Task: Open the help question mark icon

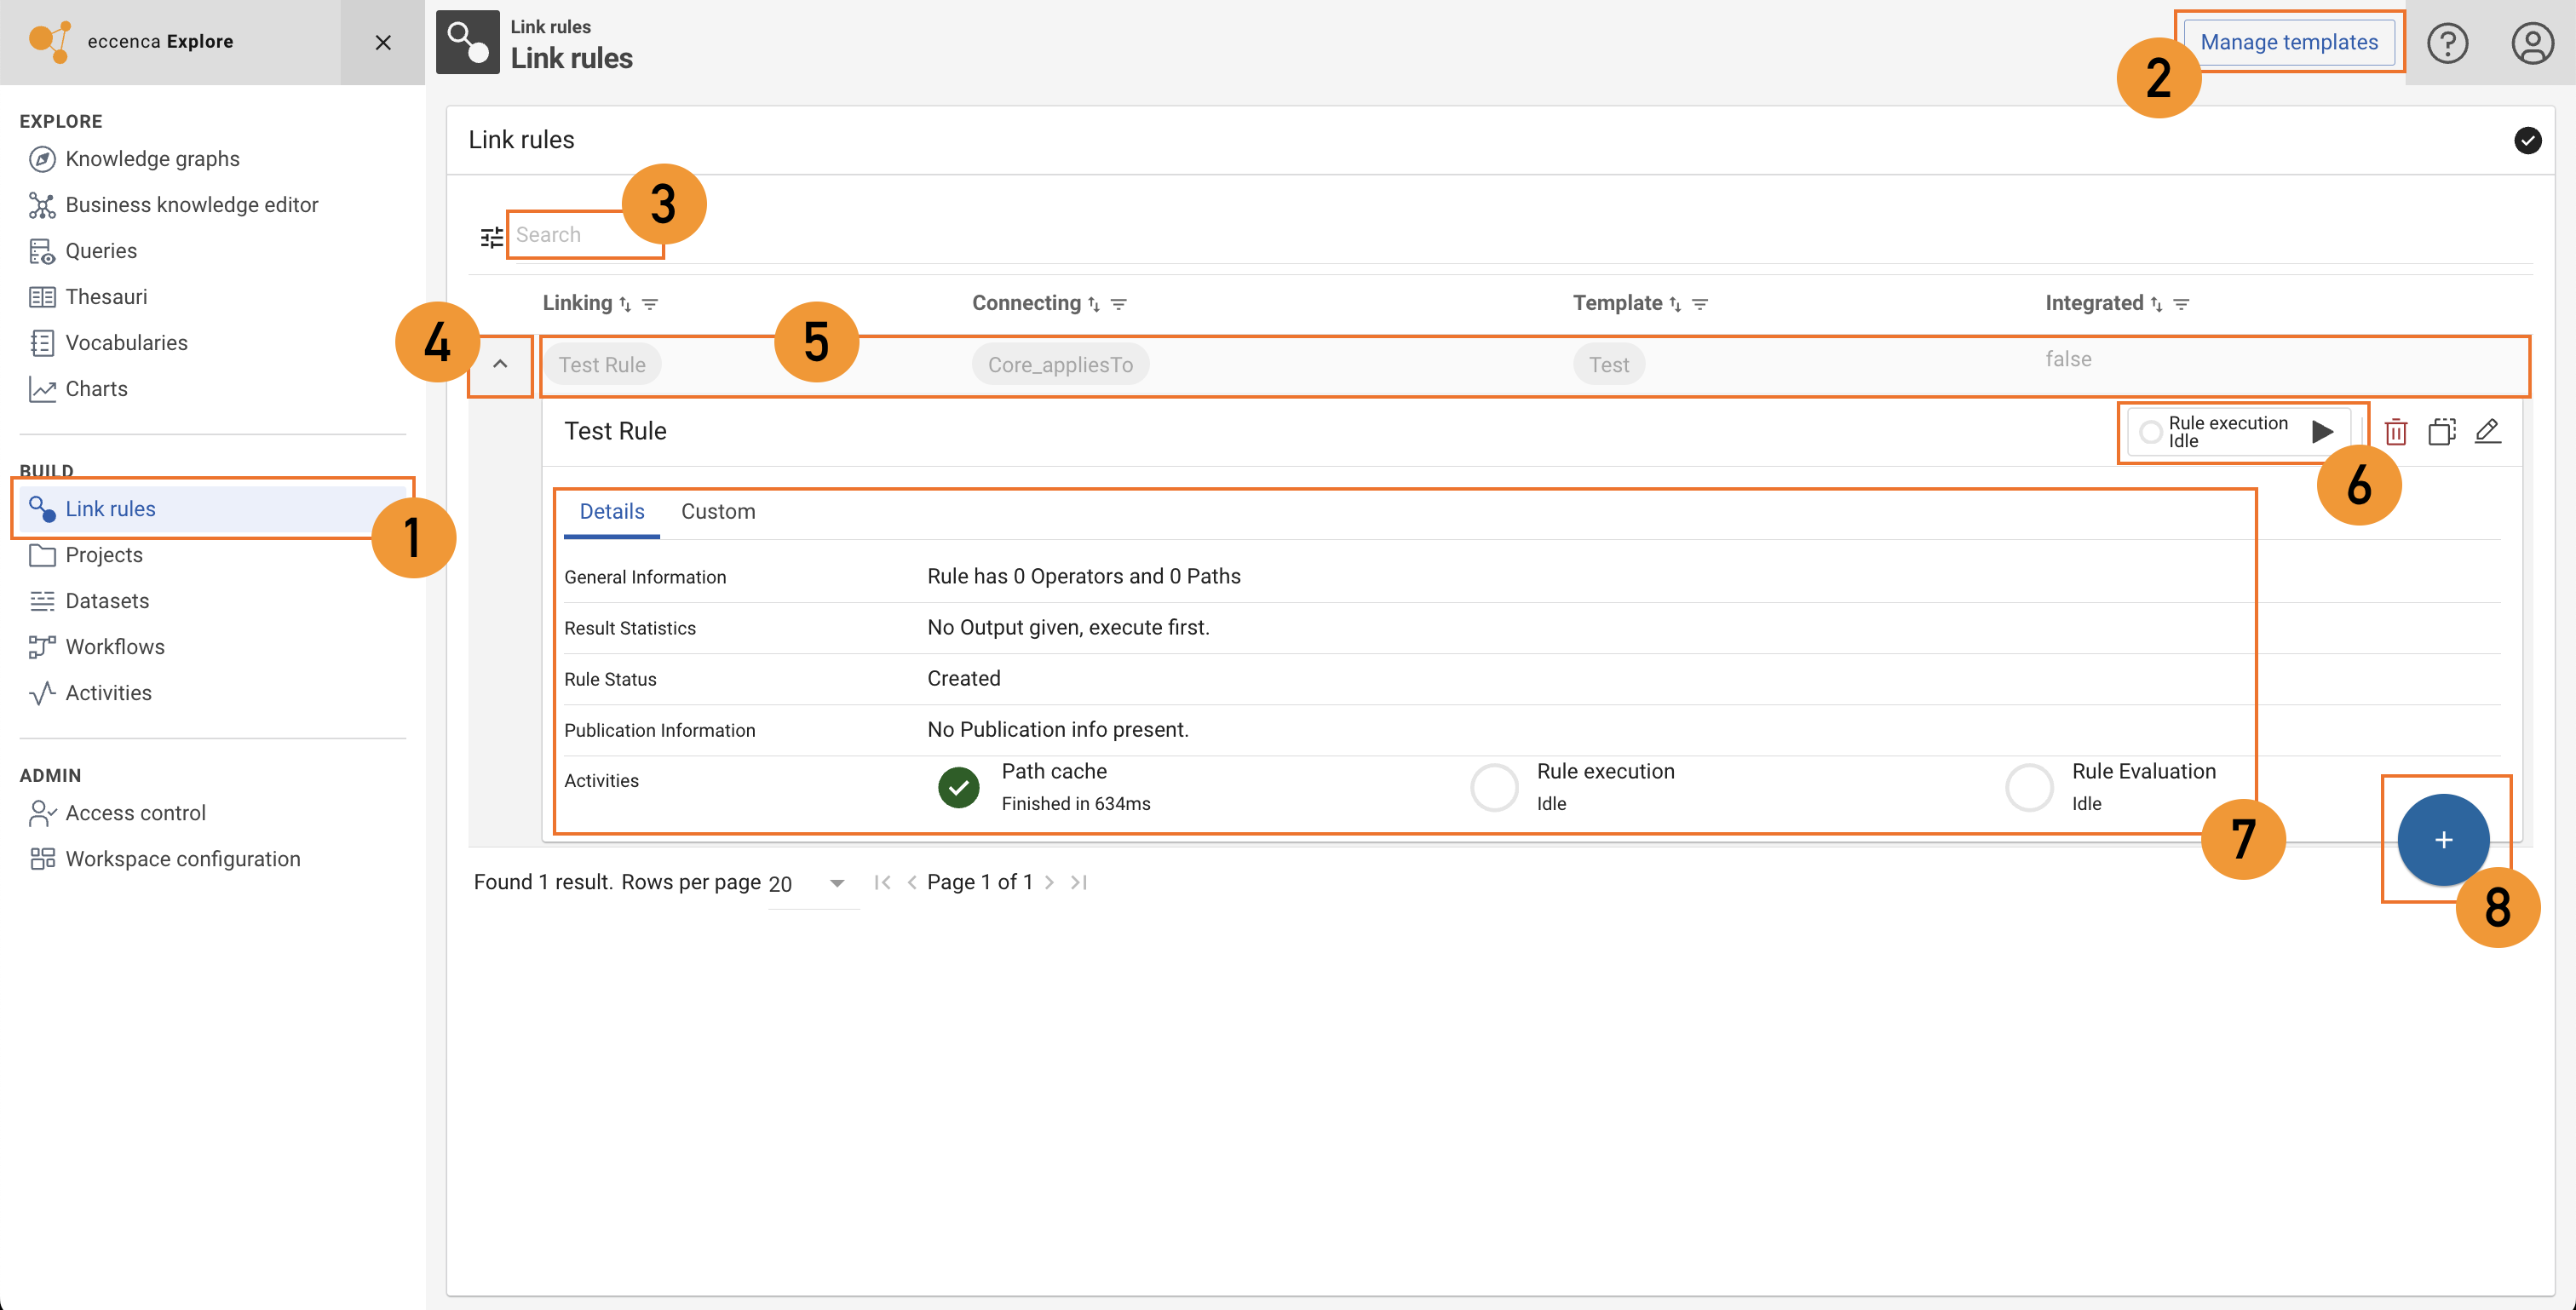Action: [x=2447, y=43]
